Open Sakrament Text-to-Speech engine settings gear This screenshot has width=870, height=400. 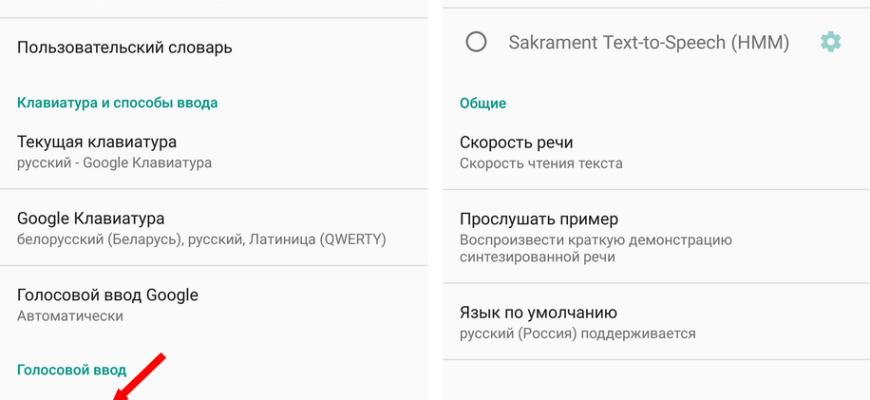click(x=830, y=42)
